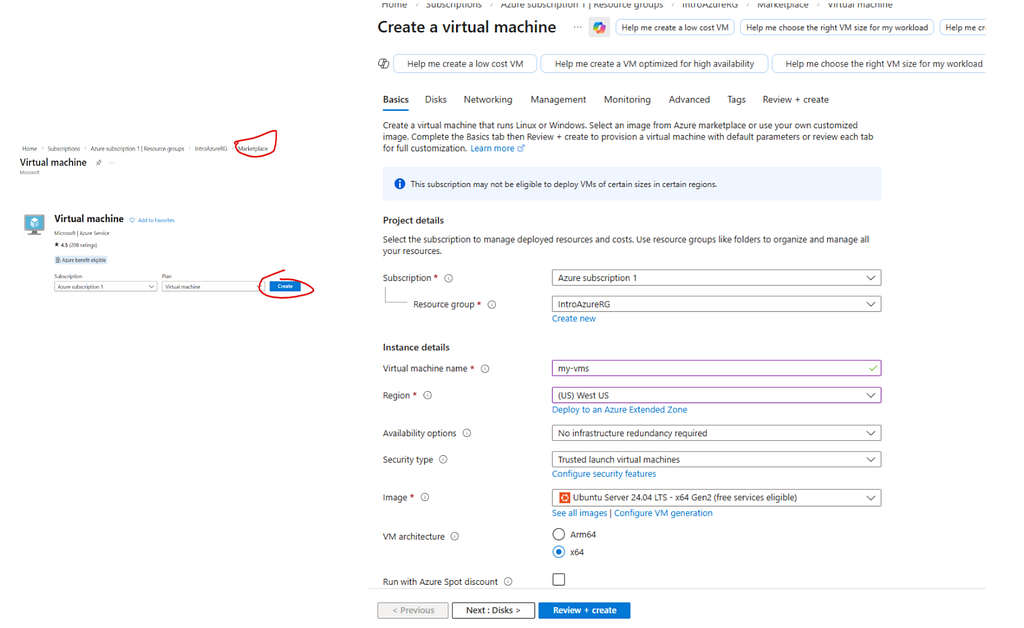This screenshot has width=1024, height=628.
Task: Click the Ubuntu logo in the Image field
Action: coord(564,497)
